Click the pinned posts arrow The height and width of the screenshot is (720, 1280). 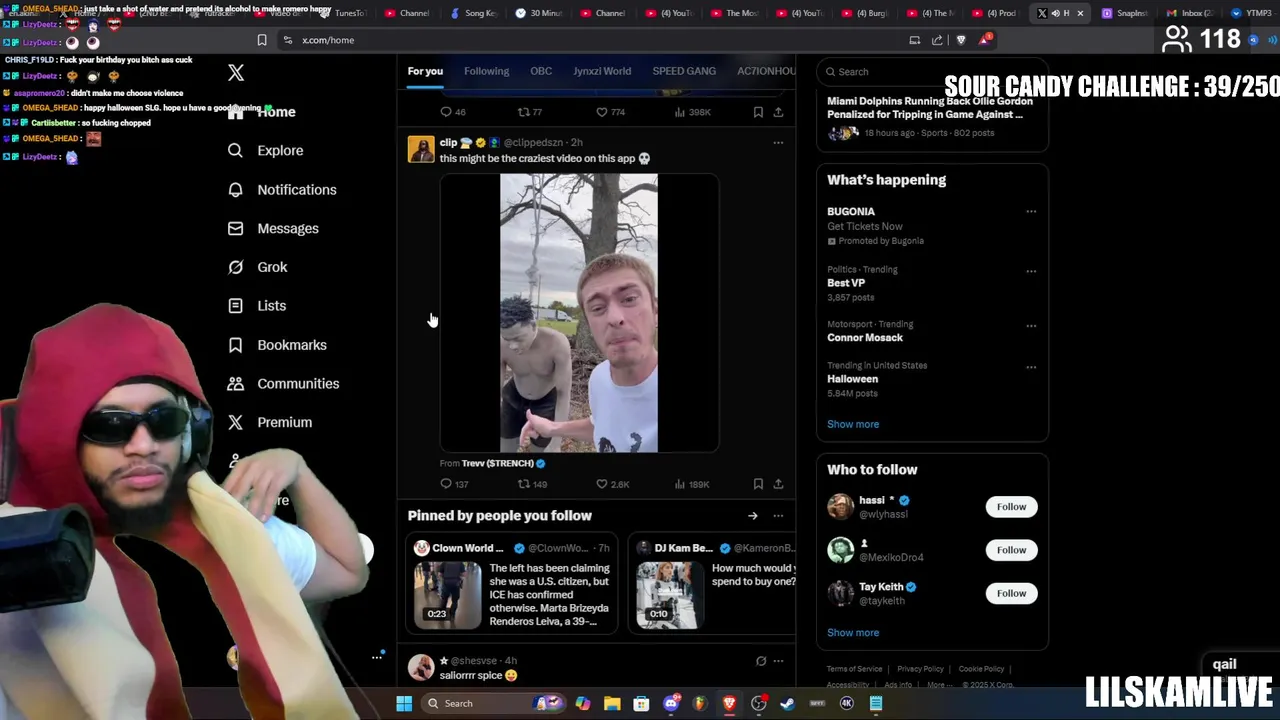click(x=753, y=516)
